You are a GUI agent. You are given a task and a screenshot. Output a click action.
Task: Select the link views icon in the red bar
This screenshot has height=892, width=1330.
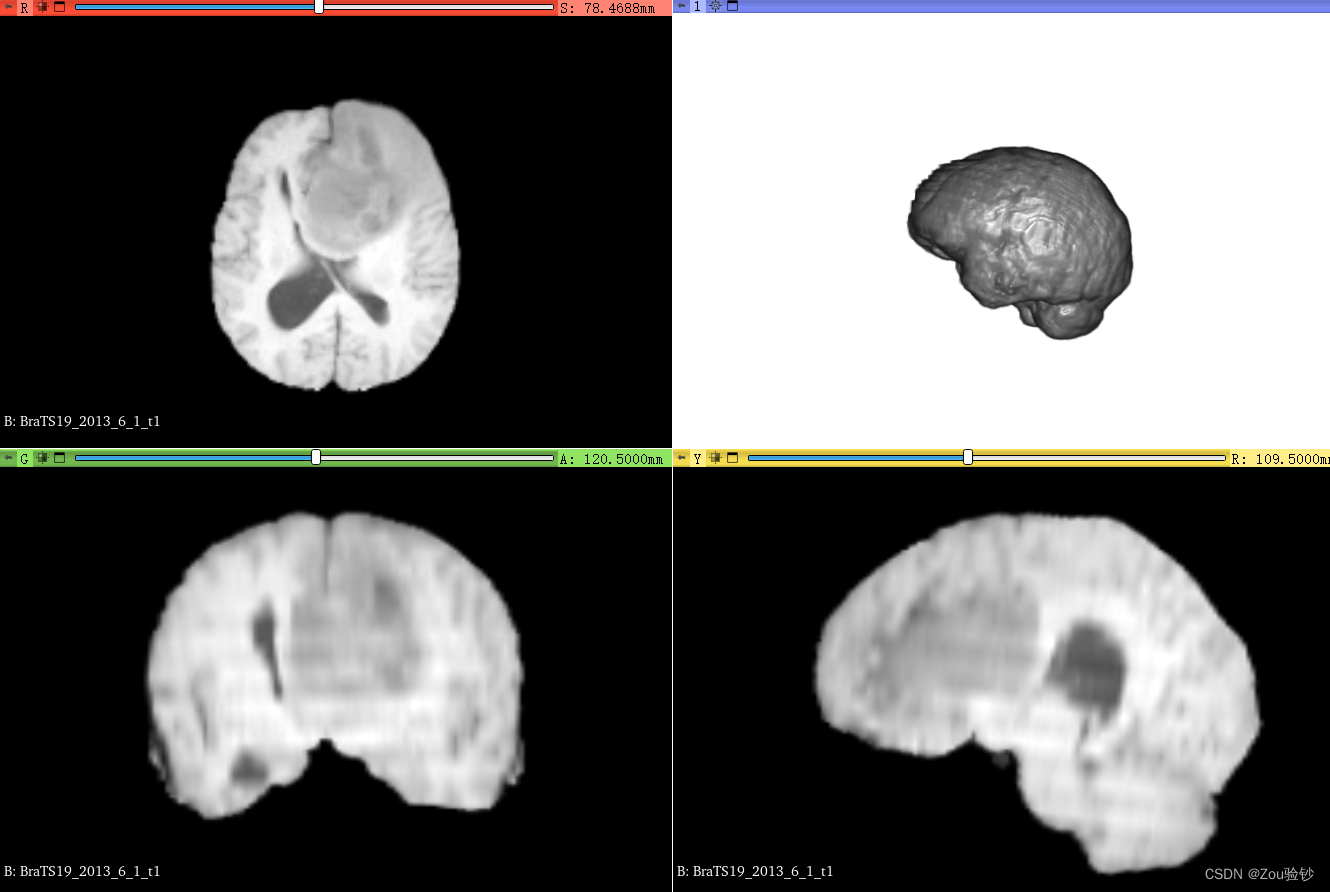pos(42,7)
